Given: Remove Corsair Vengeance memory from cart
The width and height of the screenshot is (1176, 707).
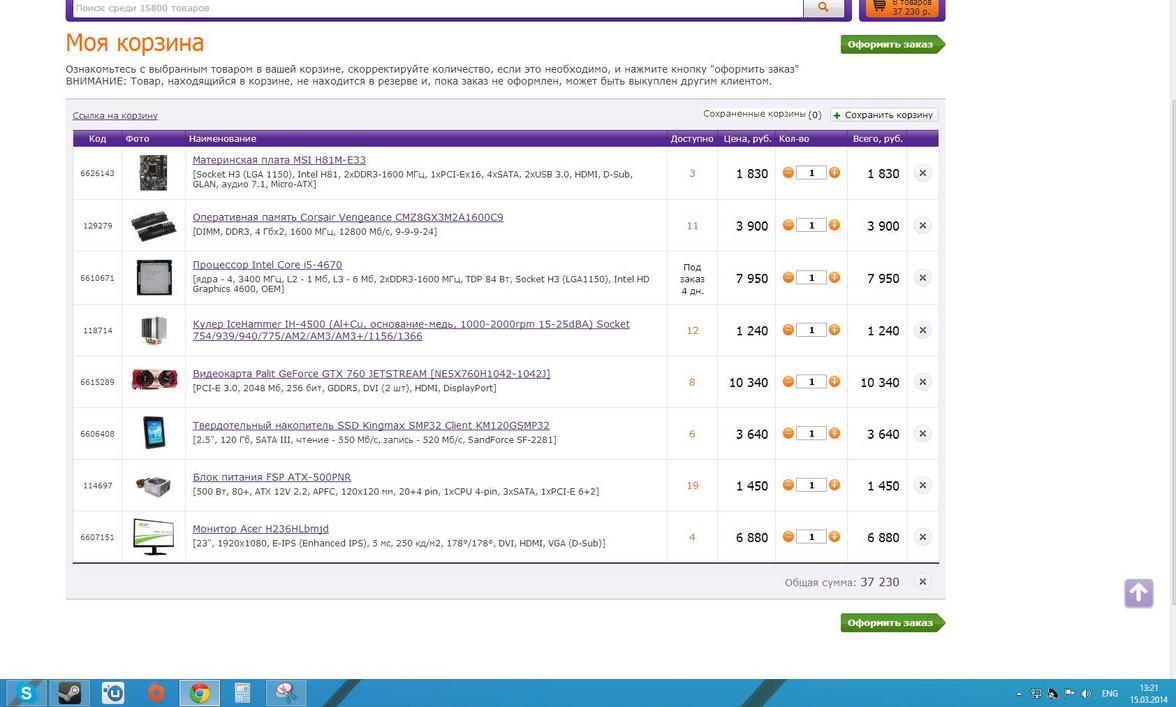Looking at the screenshot, I should 922,226.
